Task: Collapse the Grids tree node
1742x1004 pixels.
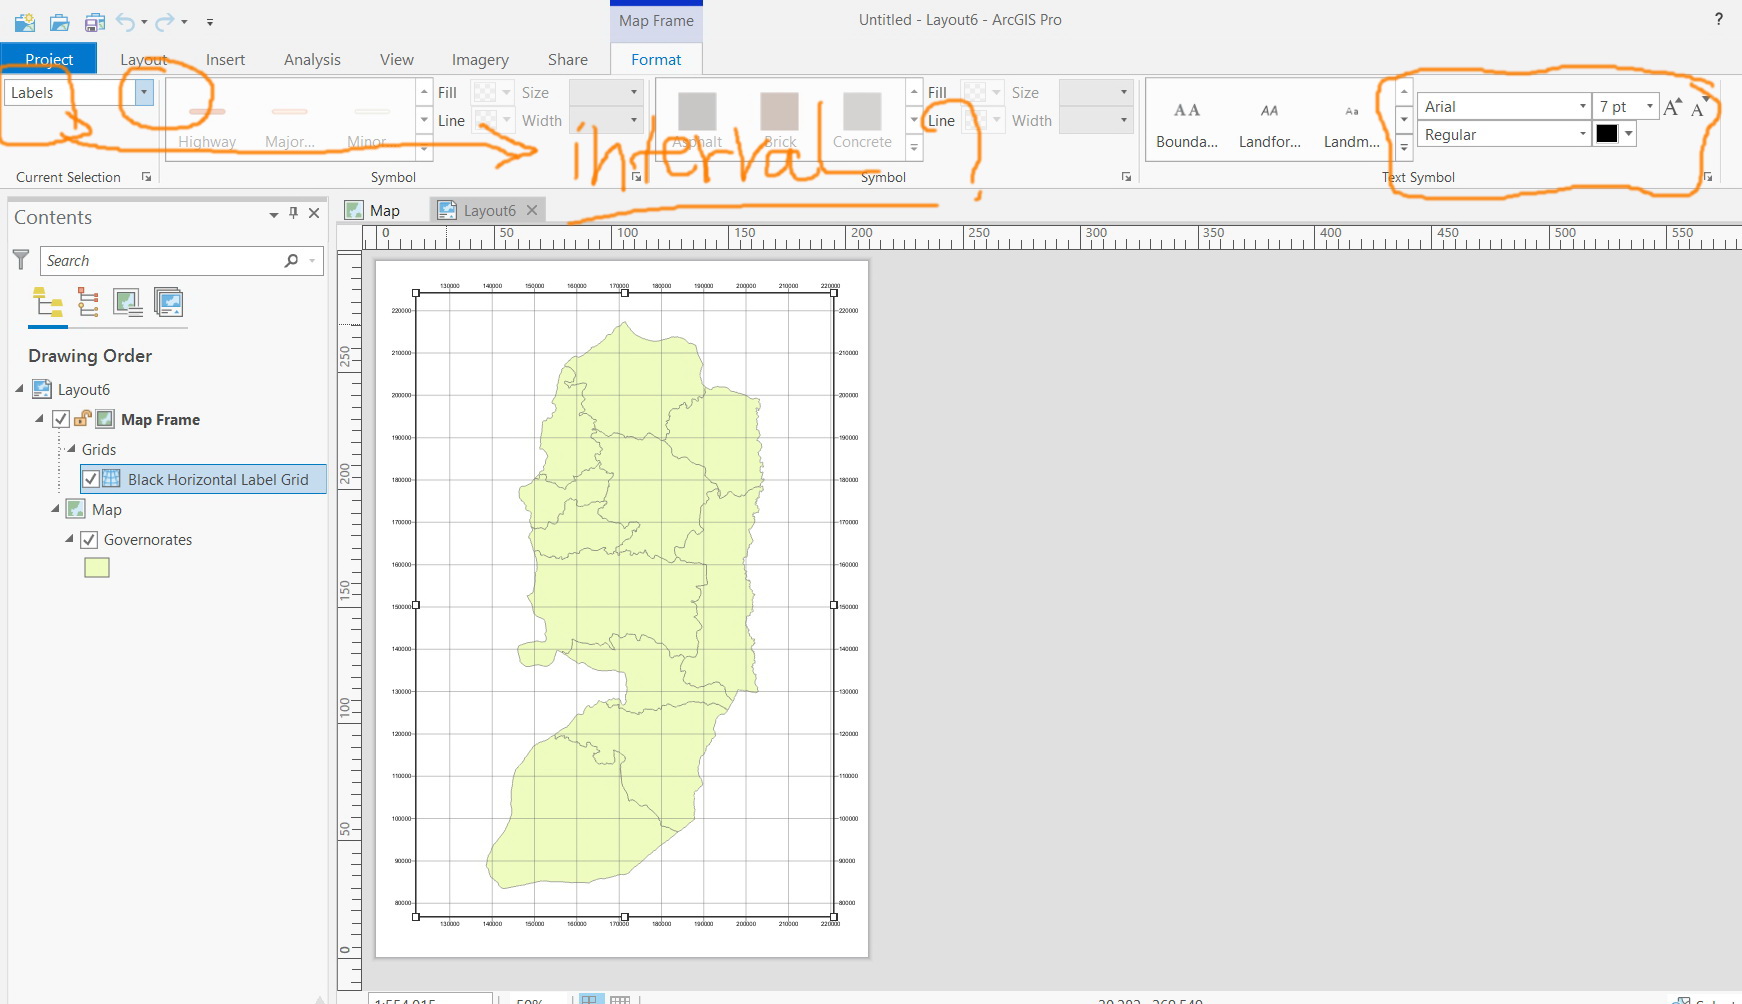Action: pos(71,449)
